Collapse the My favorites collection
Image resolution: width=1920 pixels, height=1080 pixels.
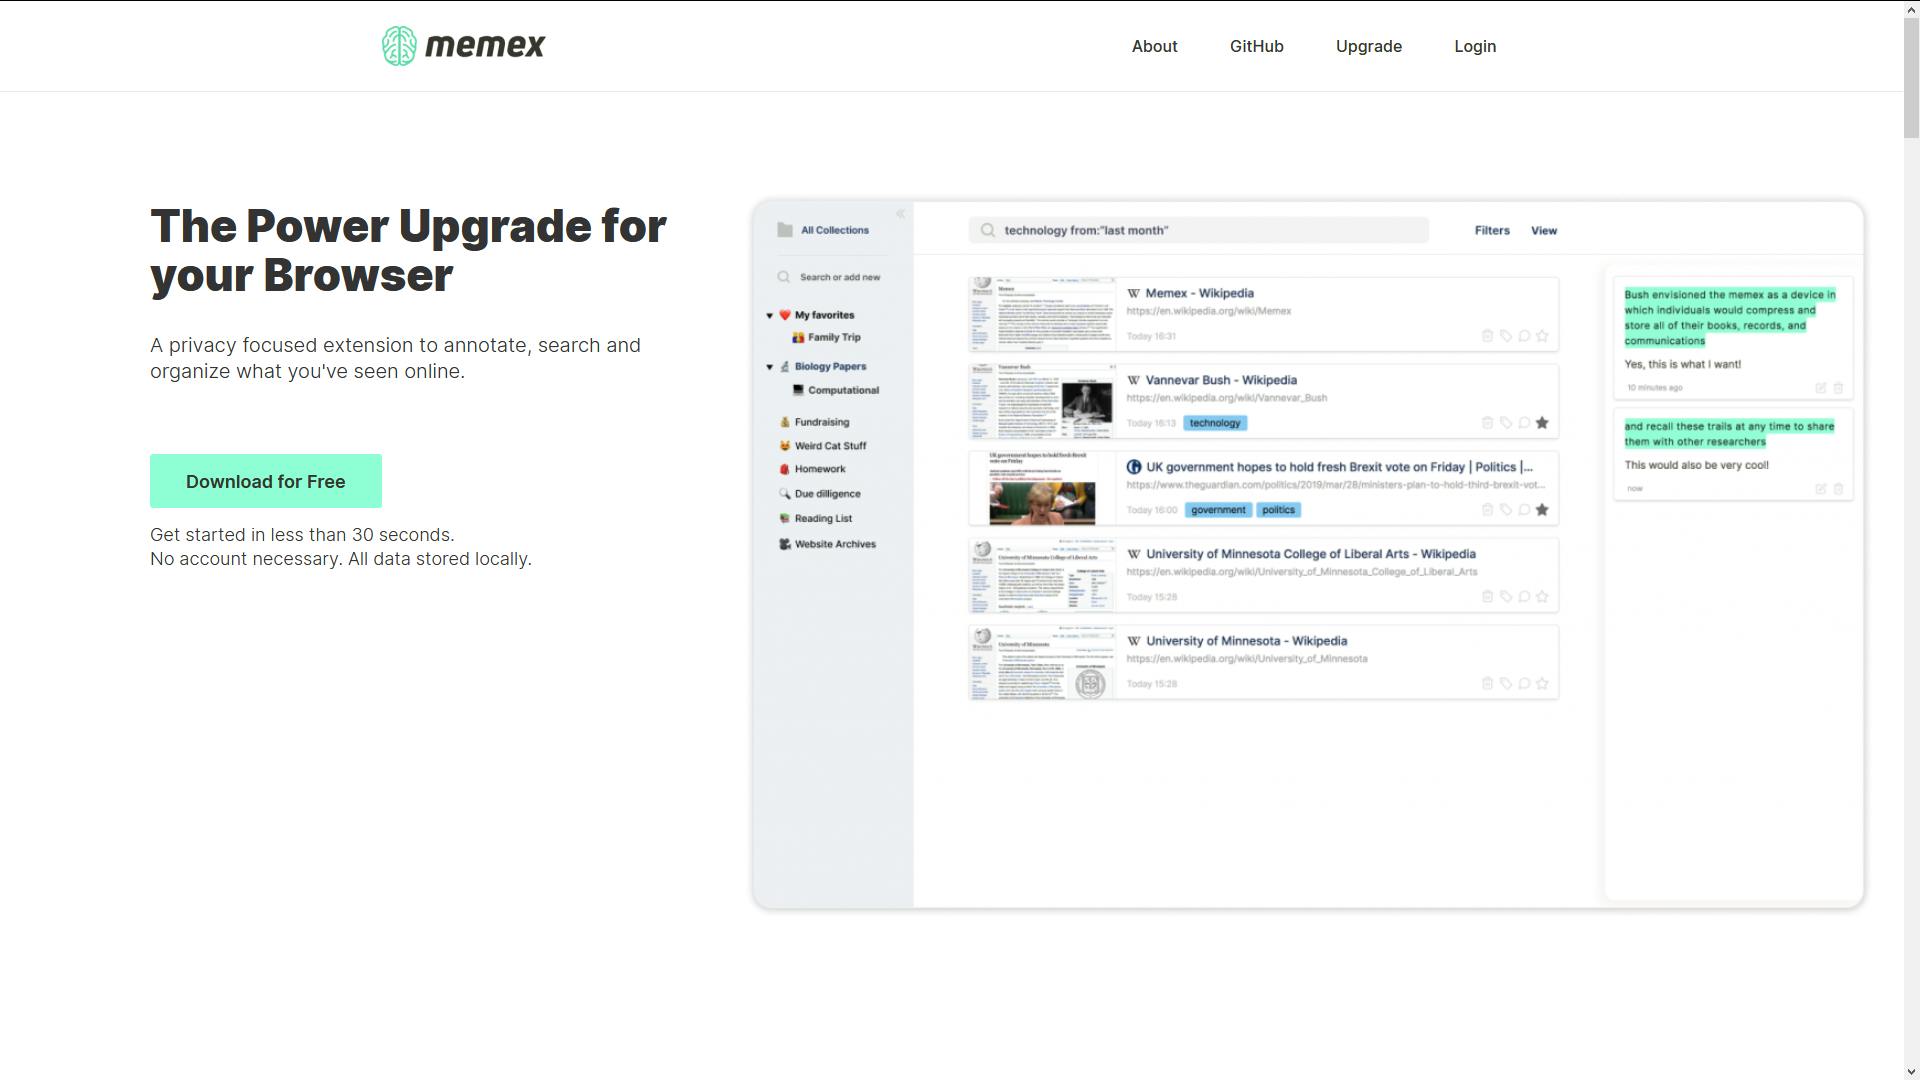coord(769,316)
